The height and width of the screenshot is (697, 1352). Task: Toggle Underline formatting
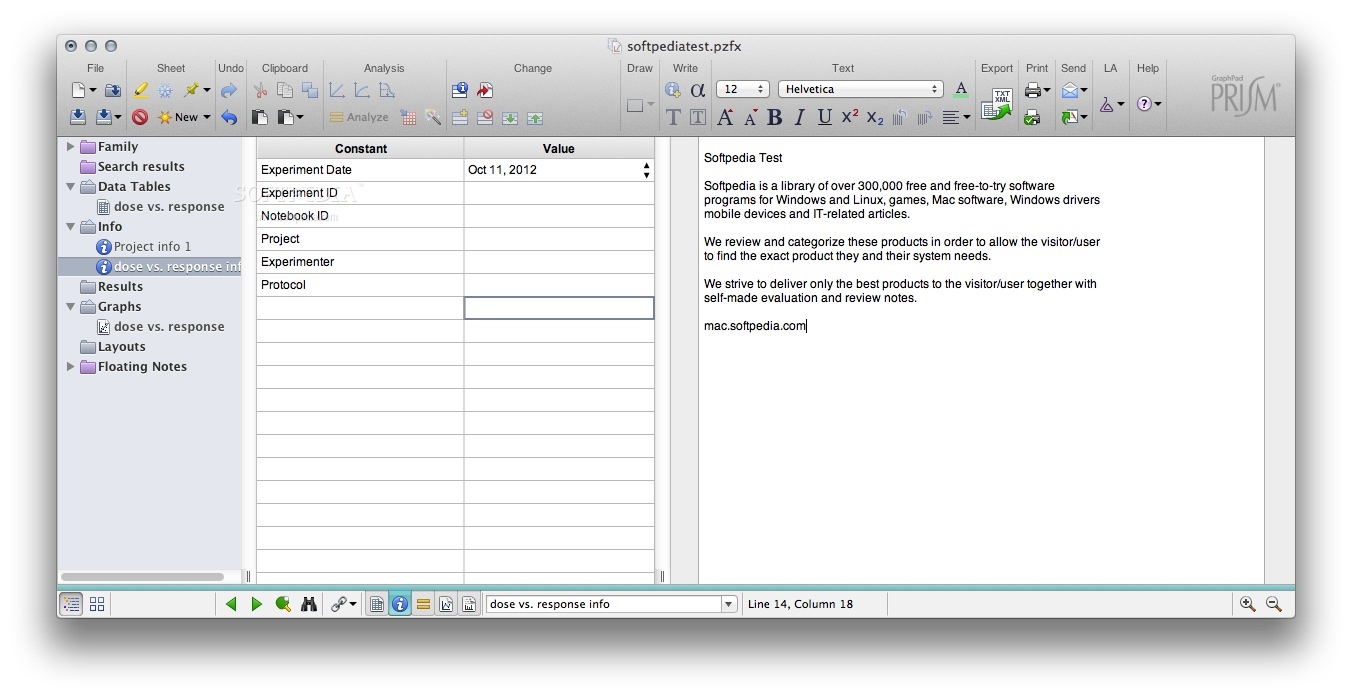pyautogui.click(x=824, y=117)
